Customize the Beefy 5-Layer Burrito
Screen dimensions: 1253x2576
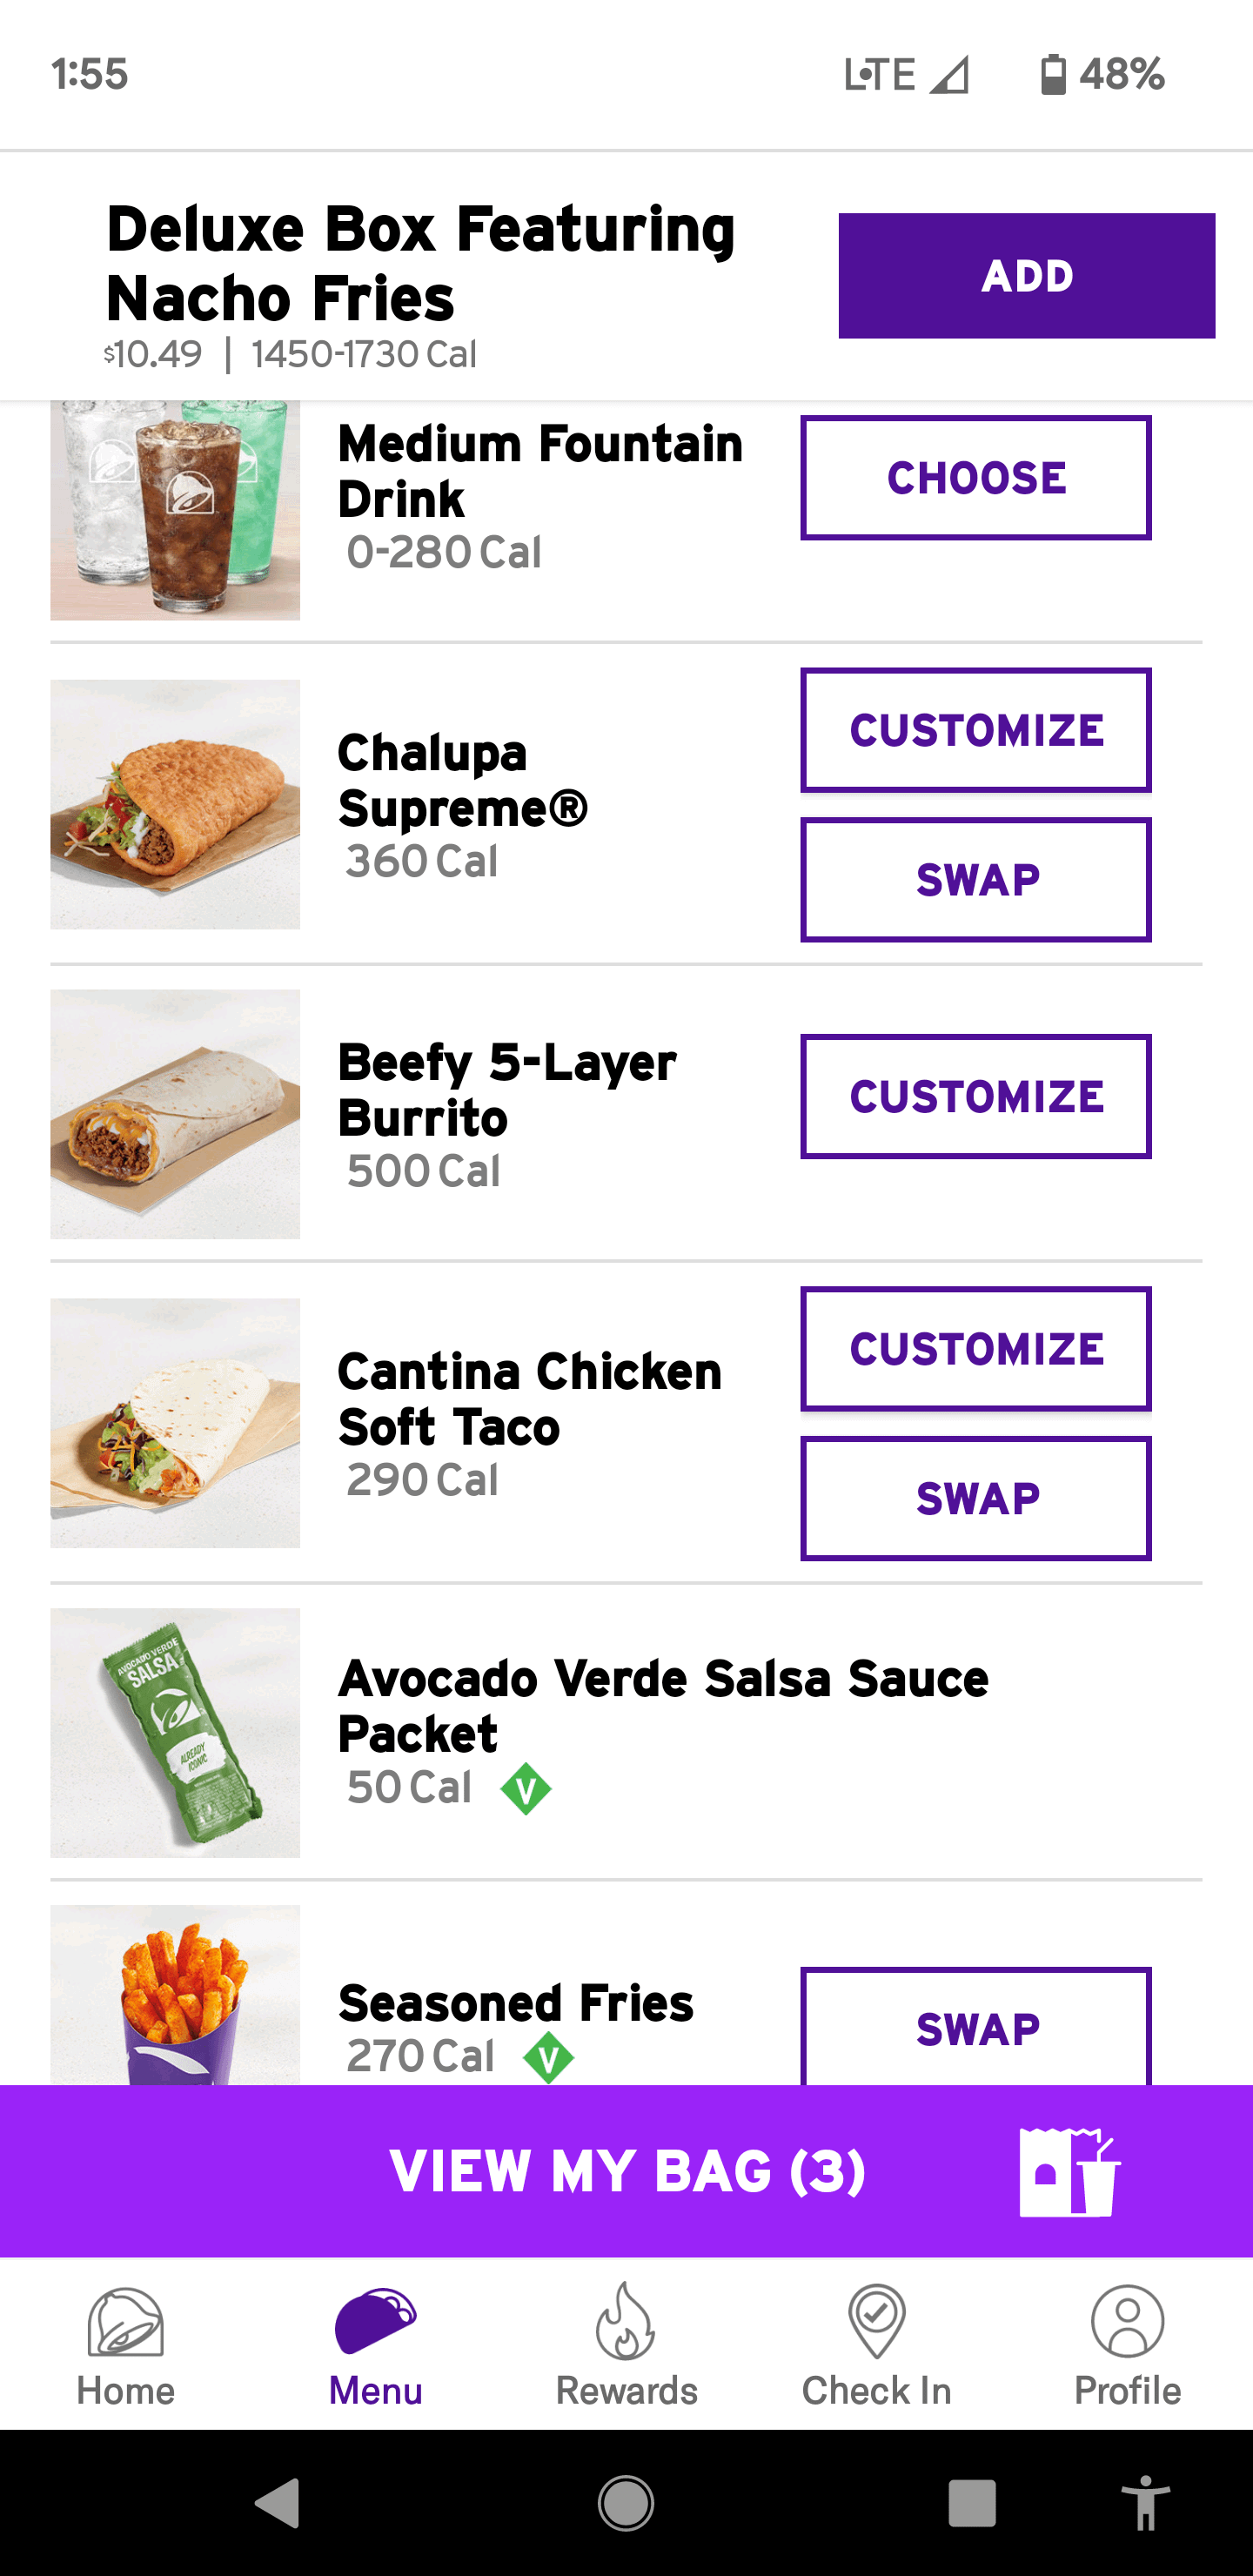click(975, 1096)
